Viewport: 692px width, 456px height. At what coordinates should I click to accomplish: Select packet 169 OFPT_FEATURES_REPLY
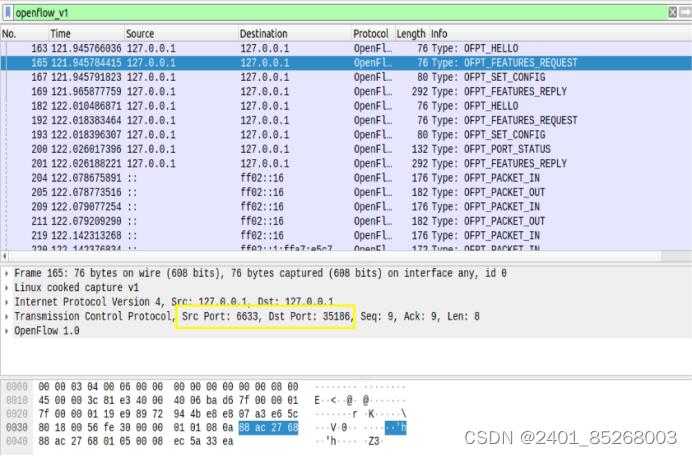pyautogui.click(x=346, y=92)
